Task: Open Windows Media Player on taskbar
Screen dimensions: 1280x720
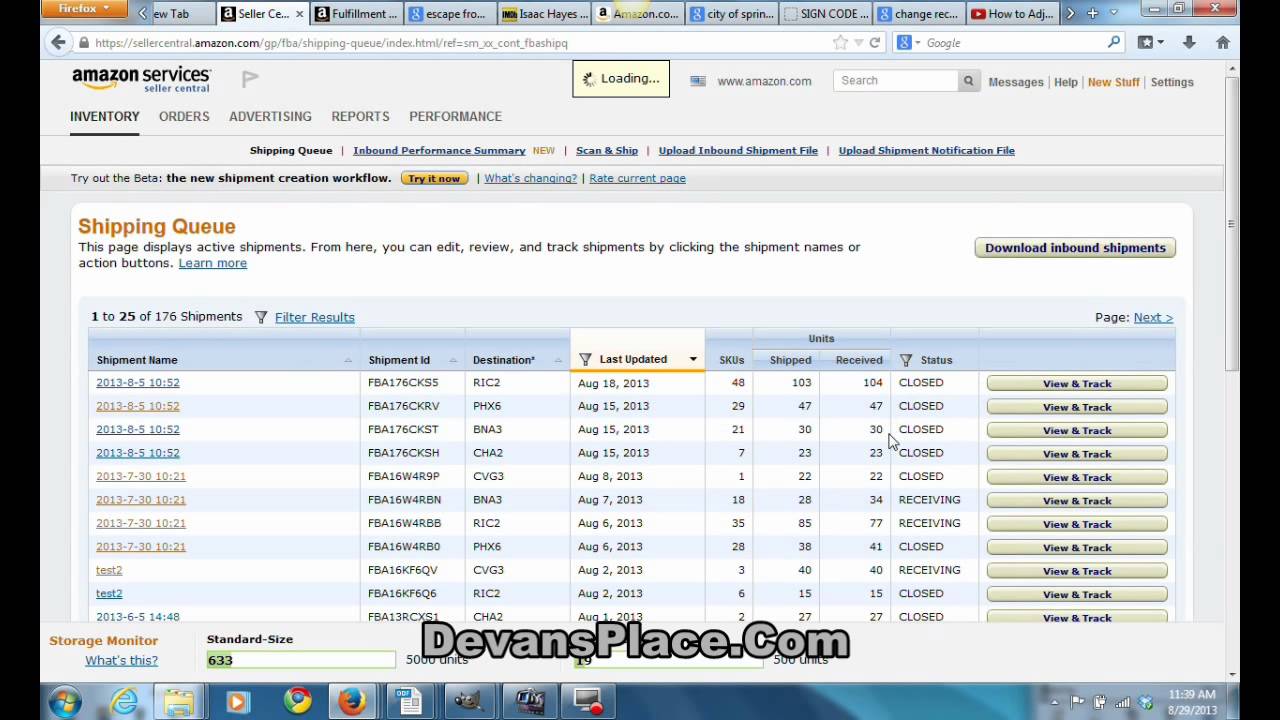Action: click(x=237, y=702)
